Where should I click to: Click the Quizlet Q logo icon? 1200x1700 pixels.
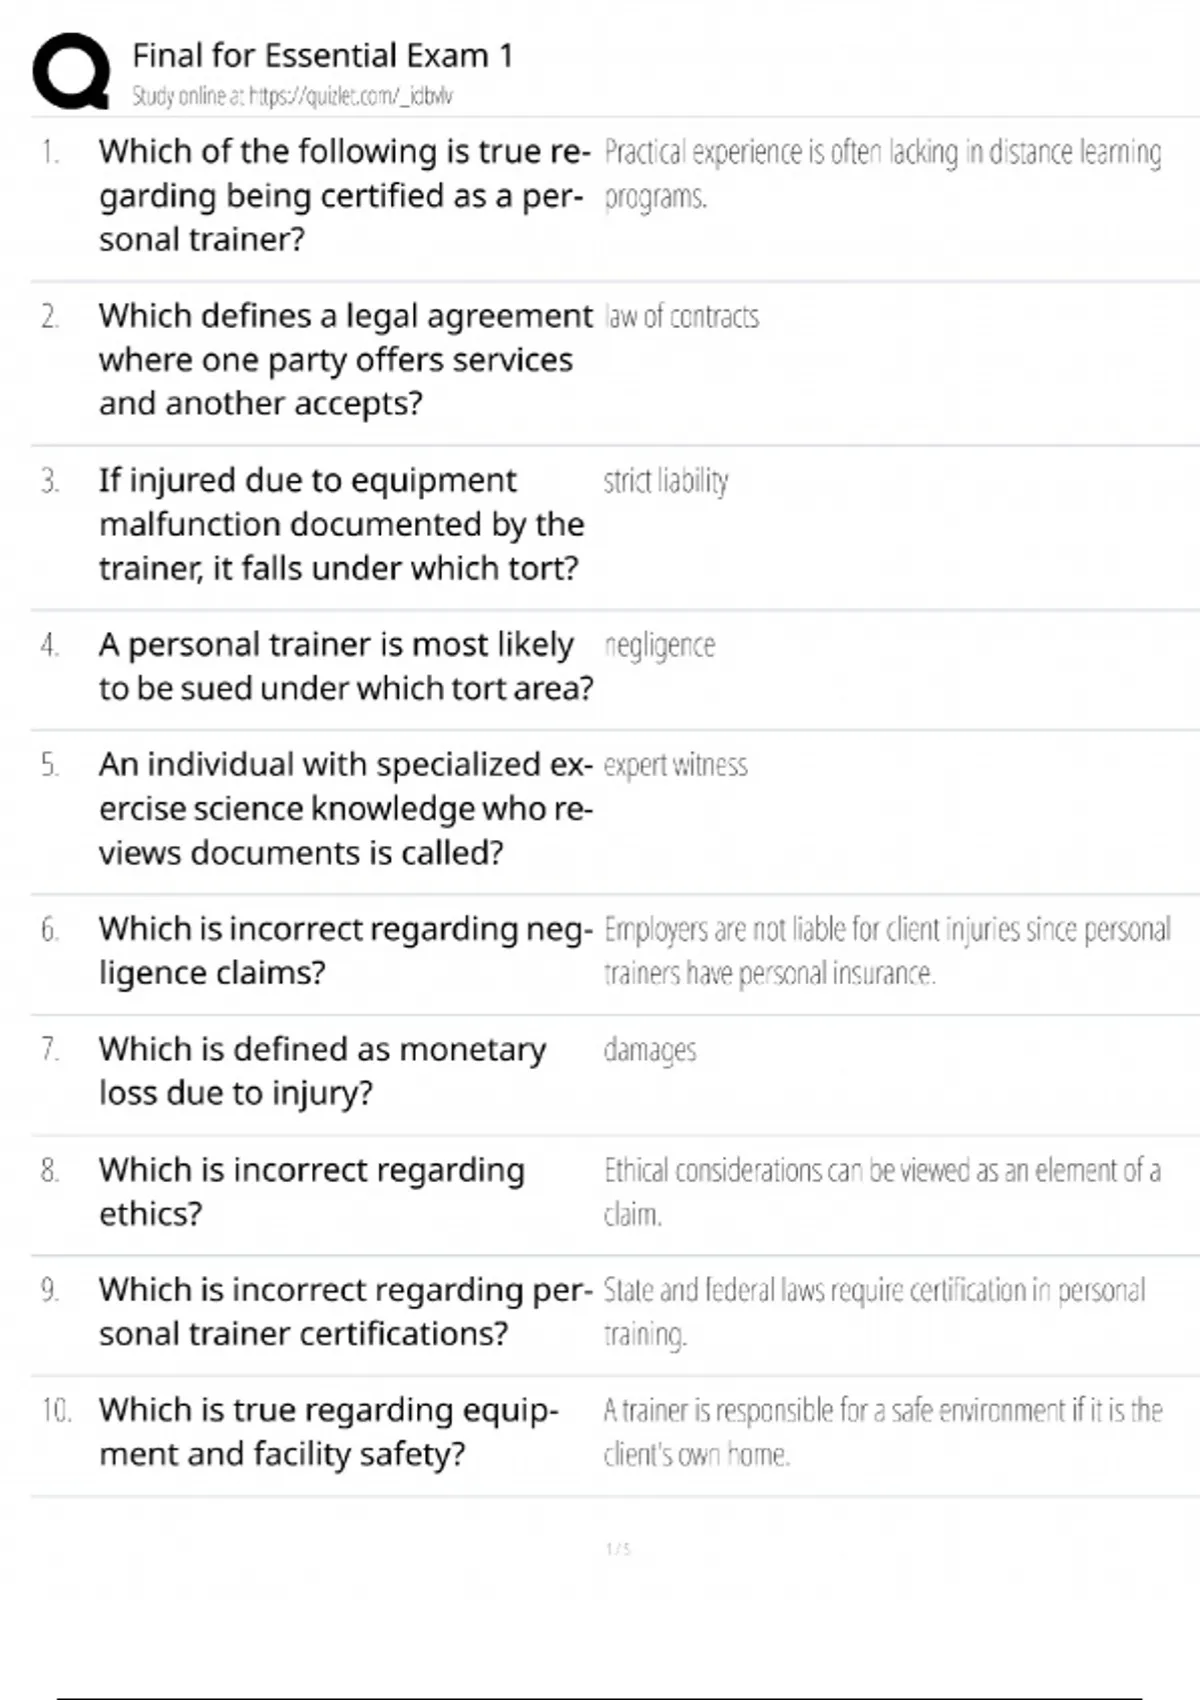(71, 70)
